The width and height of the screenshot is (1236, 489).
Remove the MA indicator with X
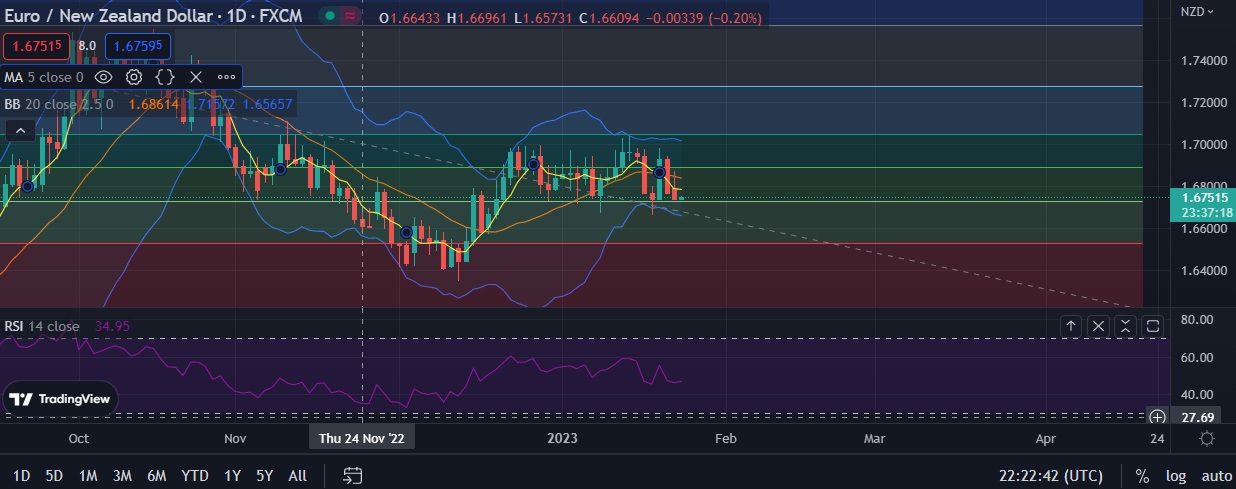tap(196, 77)
